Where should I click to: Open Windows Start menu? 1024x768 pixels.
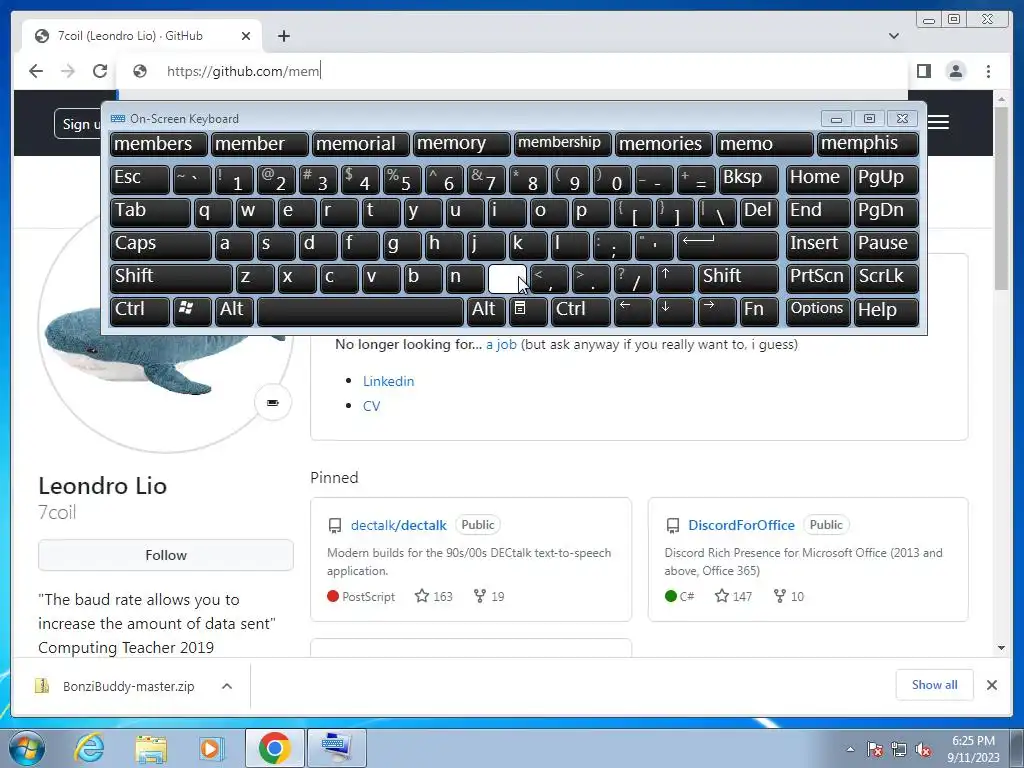[26, 748]
